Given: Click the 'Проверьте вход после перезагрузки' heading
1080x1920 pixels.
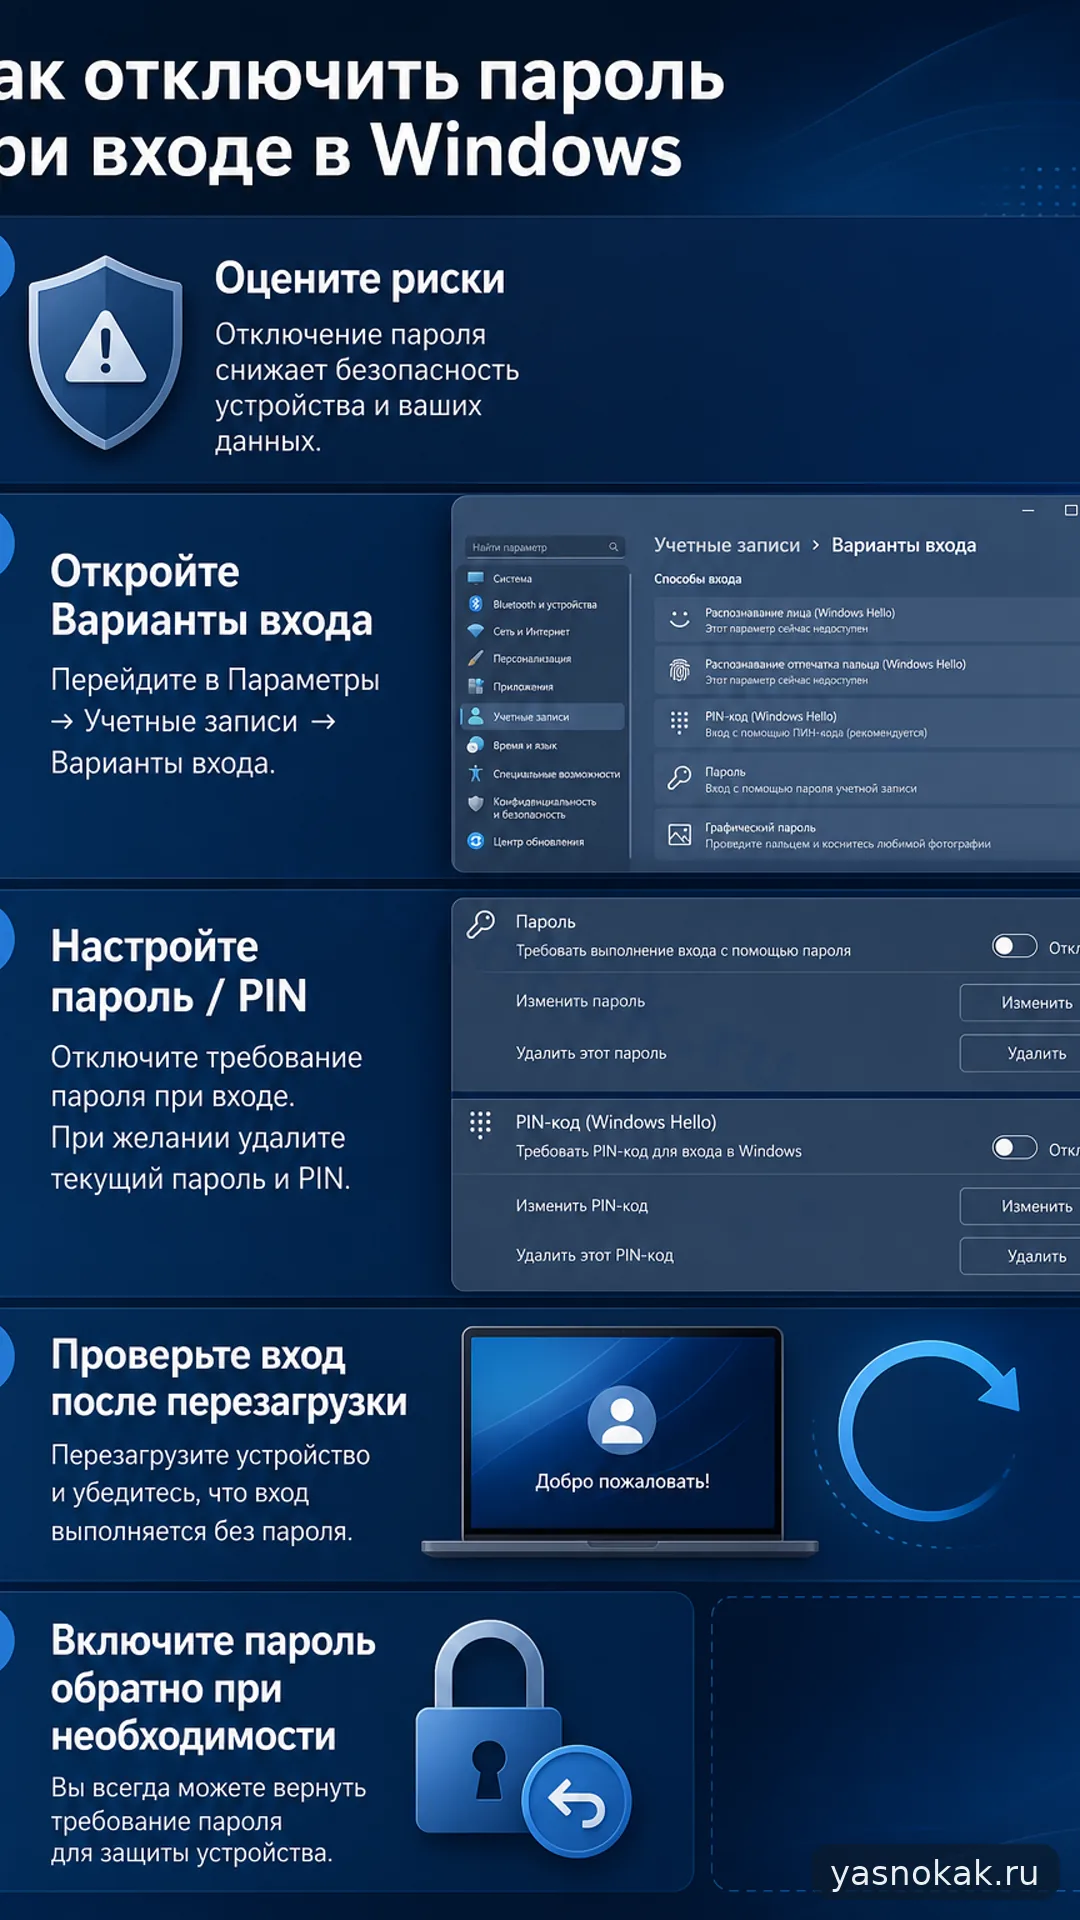Looking at the screenshot, I should tap(229, 1378).
